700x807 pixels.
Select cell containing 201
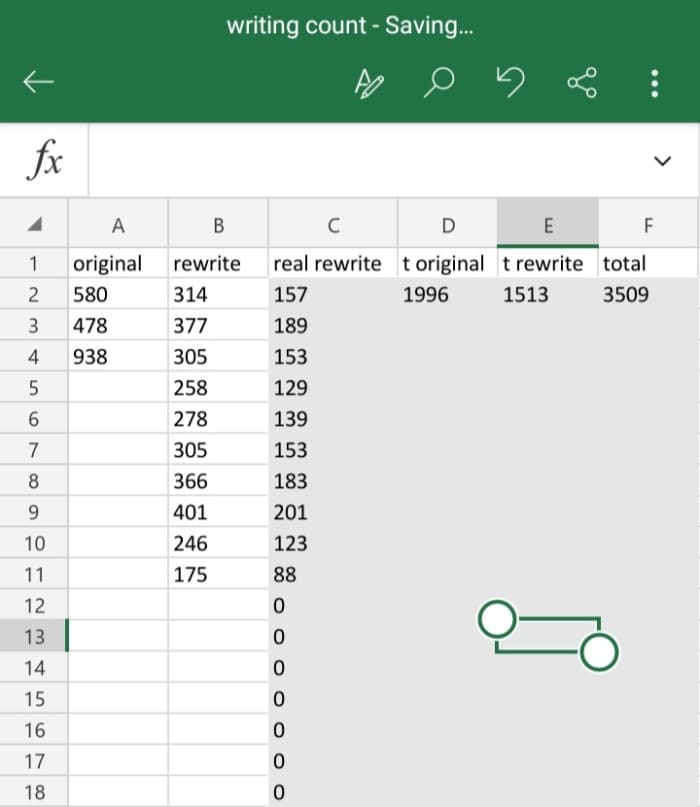tap(333, 512)
